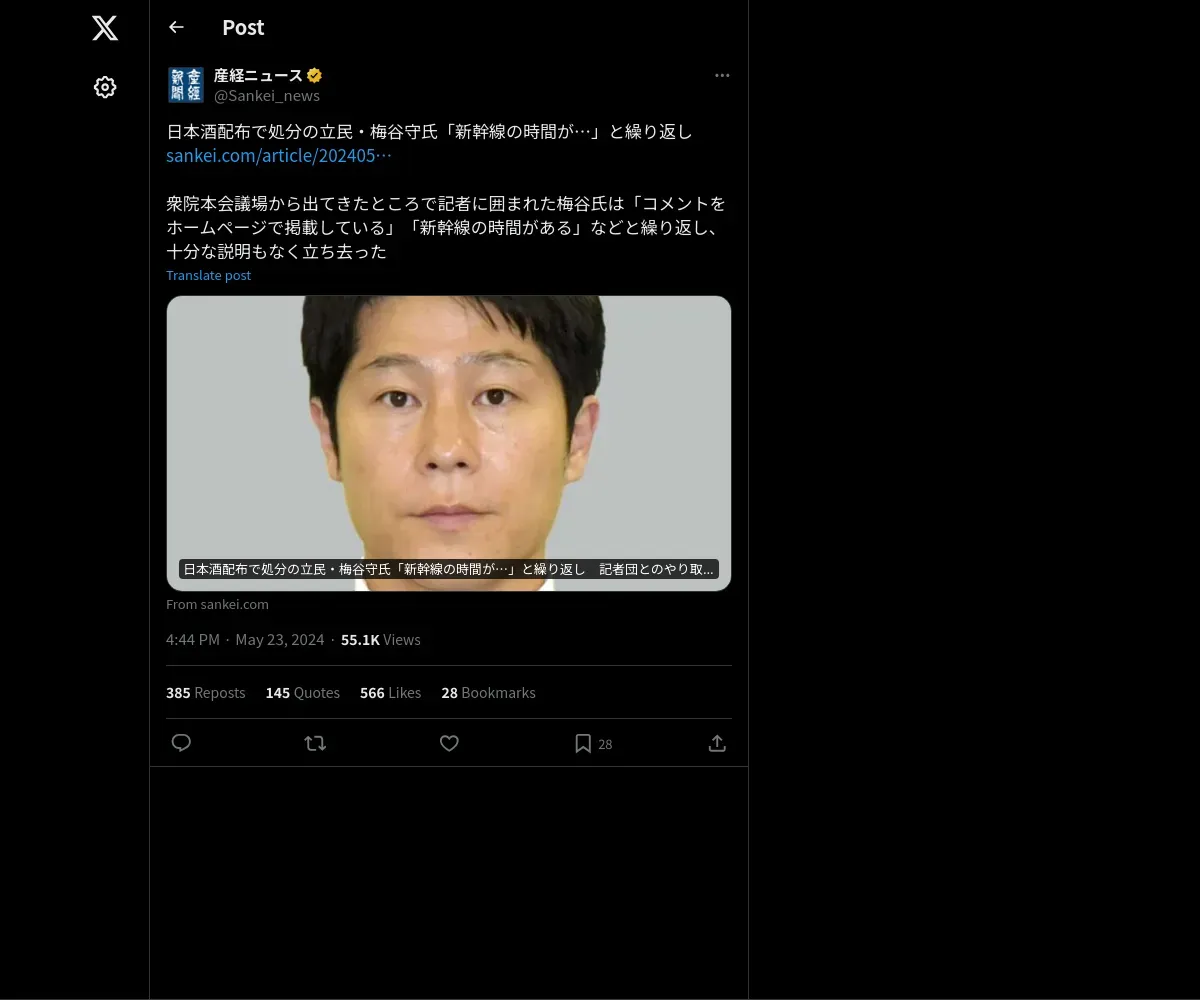1200x1000 pixels.
Task: Click the From sankei.com source label
Action: (x=217, y=604)
